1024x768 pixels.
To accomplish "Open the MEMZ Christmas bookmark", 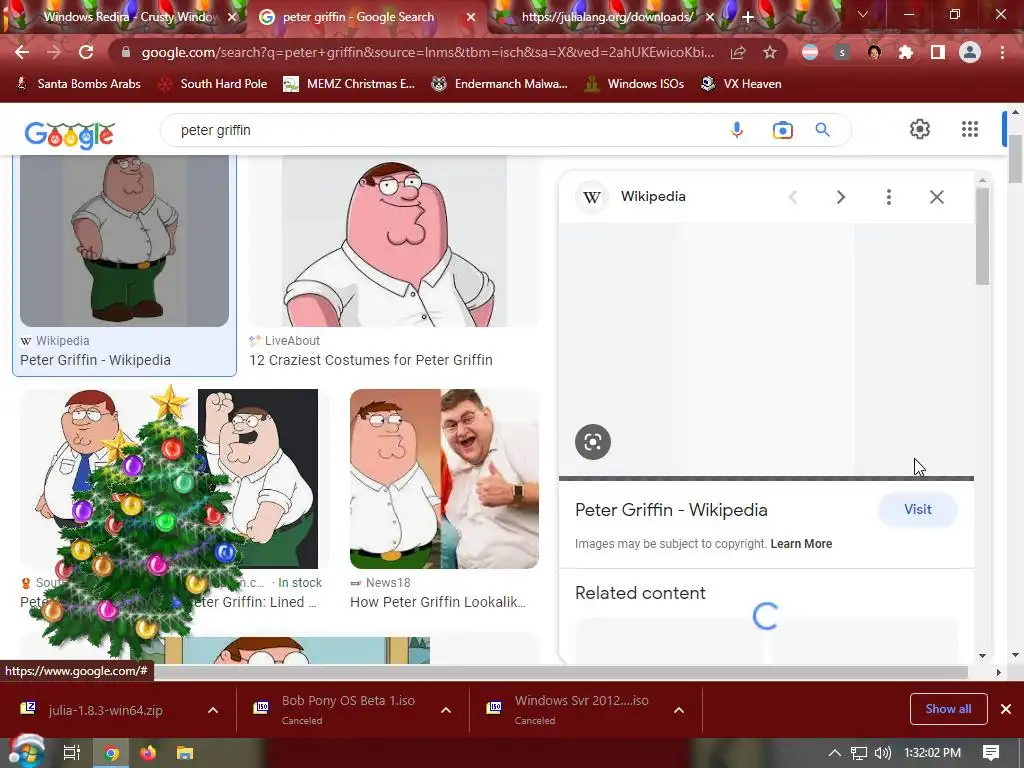I will pos(349,84).
